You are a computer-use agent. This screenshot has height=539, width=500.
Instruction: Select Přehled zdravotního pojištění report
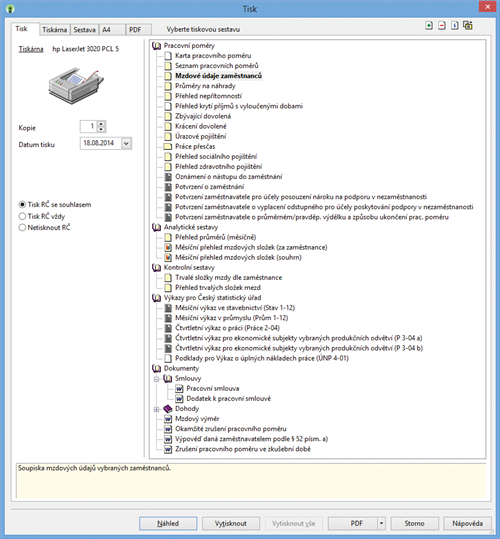(x=219, y=167)
